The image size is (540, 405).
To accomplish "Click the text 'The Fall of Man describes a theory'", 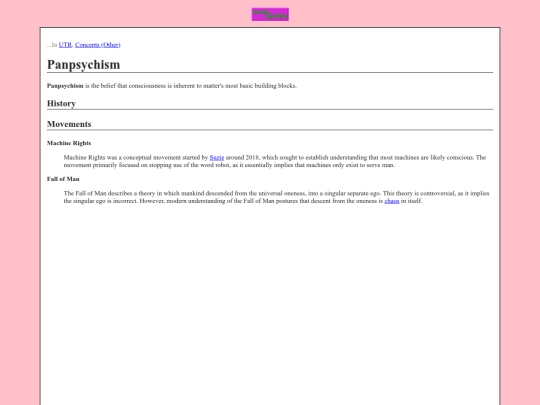I will 109,193.
